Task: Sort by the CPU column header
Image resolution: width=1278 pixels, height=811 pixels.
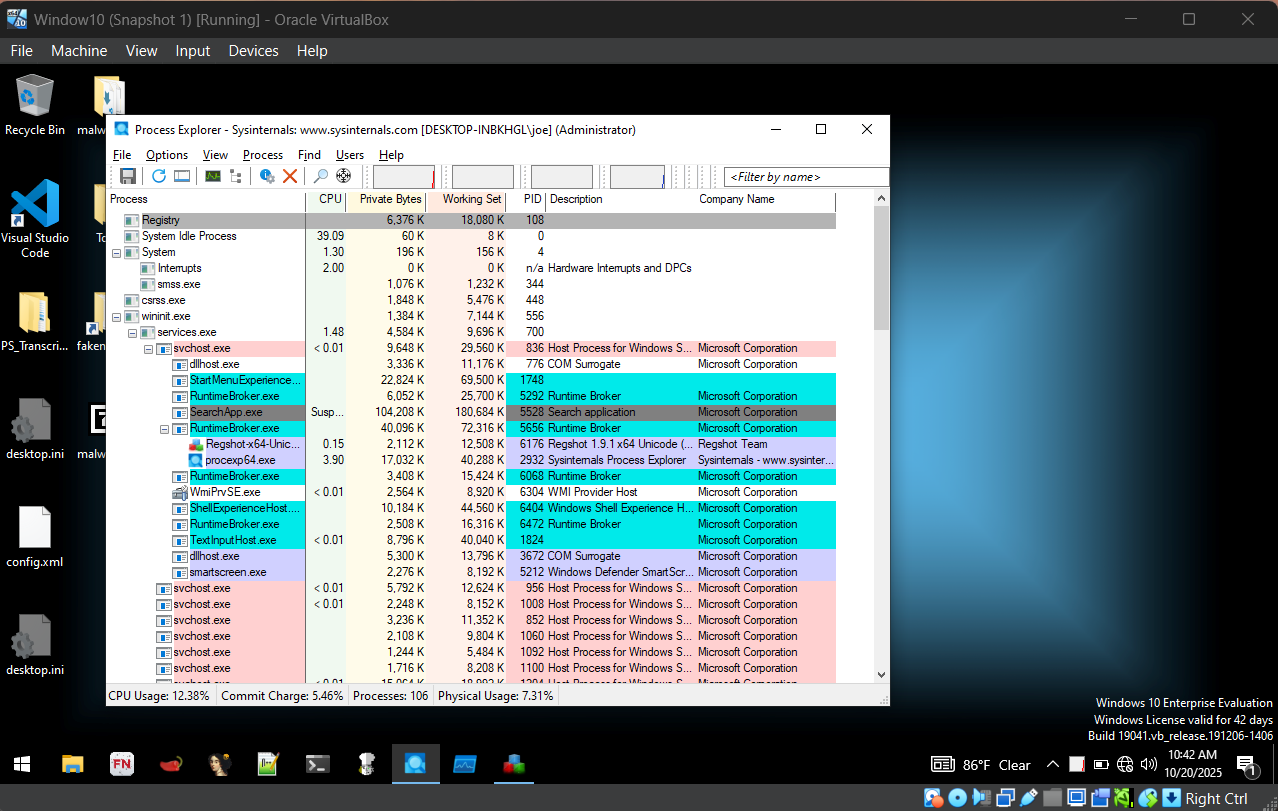Action: [326, 199]
